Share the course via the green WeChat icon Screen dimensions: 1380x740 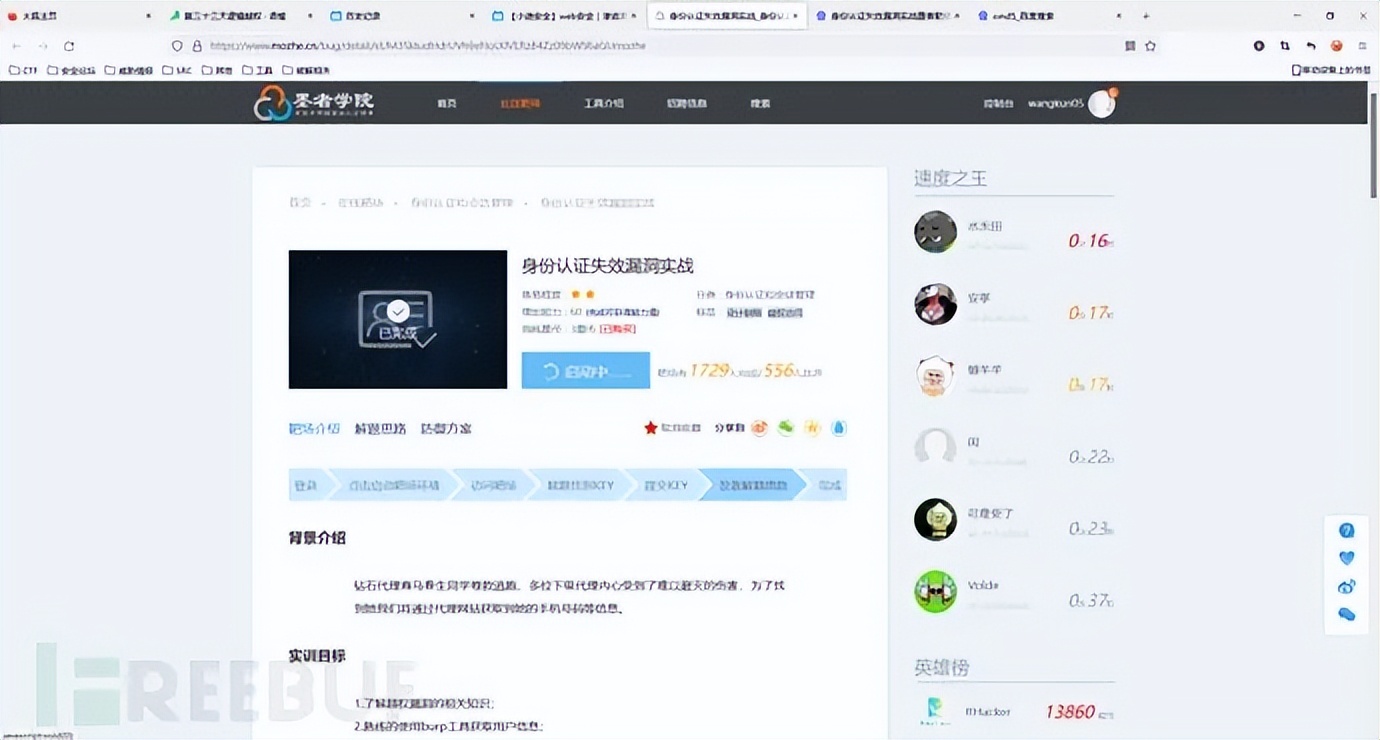786,427
